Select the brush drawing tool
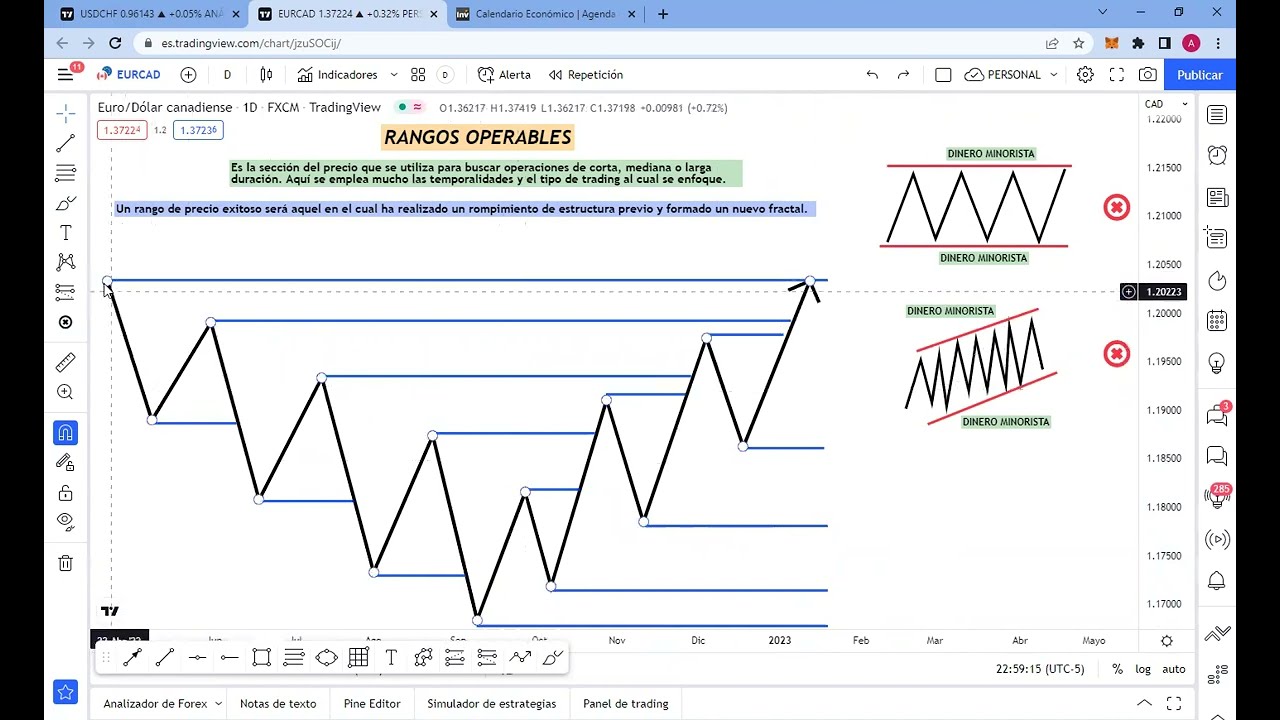 pos(66,204)
